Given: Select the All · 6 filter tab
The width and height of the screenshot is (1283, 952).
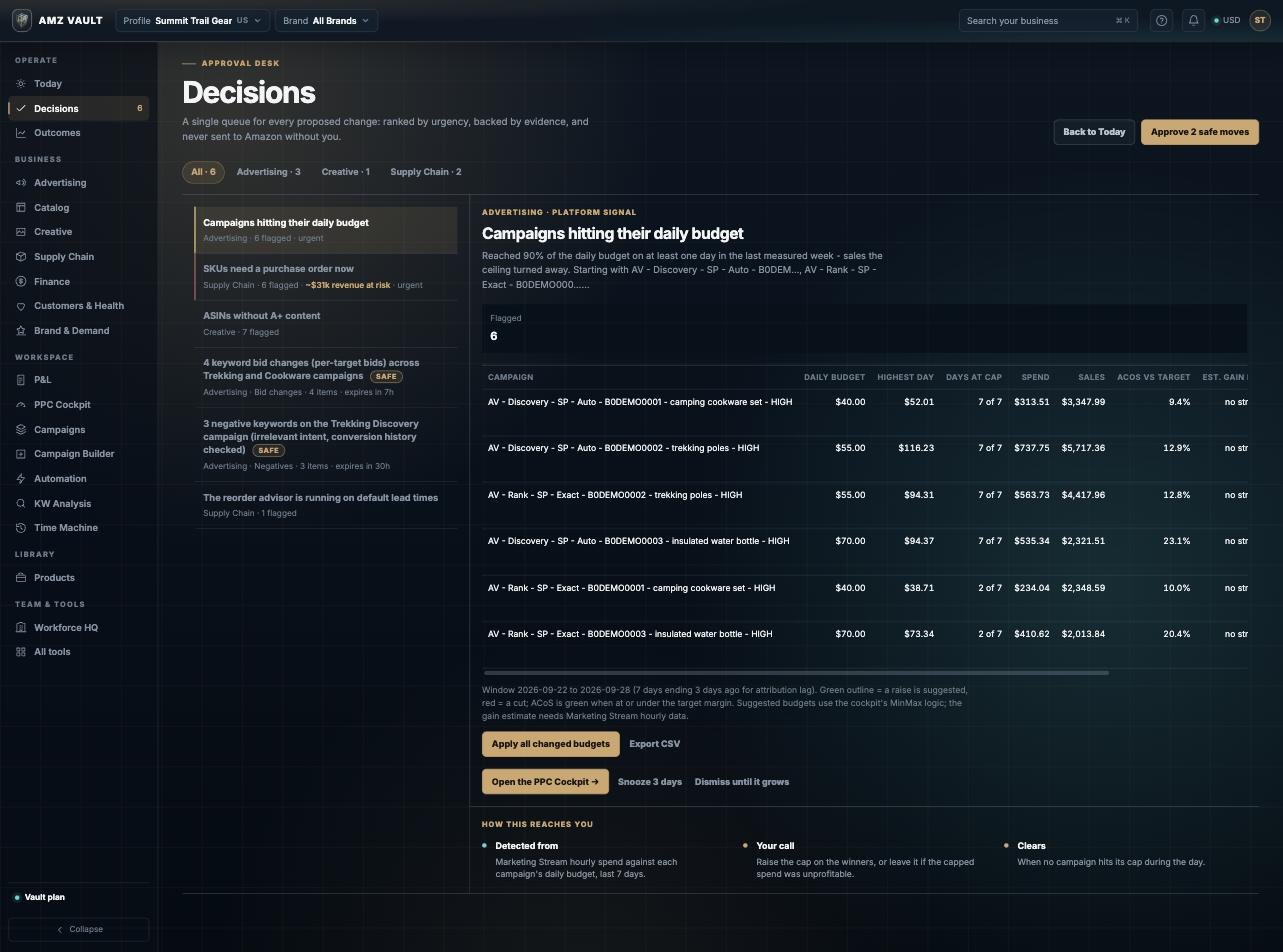Looking at the screenshot, I should [x=203, y=172].
